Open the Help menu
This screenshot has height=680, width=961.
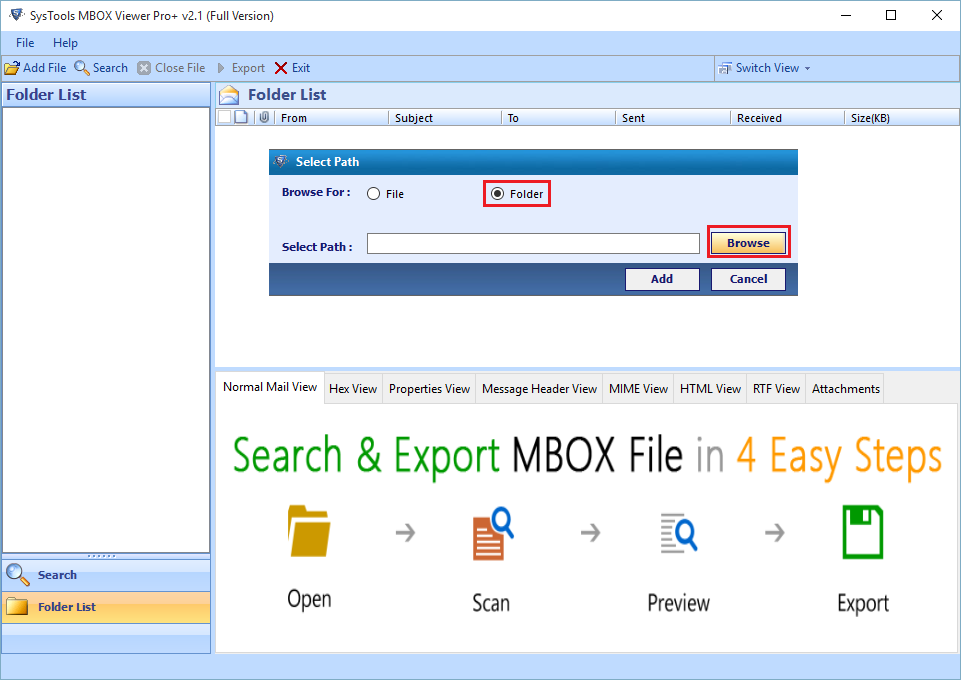65,43
